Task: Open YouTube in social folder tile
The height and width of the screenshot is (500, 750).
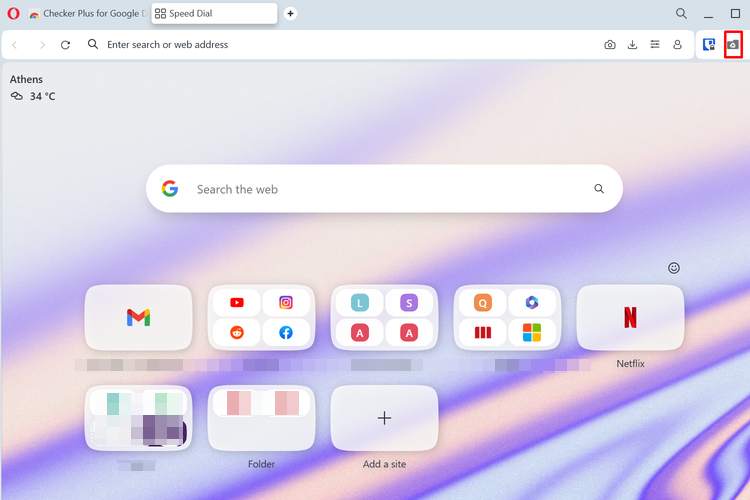Action: coord(237,302)
